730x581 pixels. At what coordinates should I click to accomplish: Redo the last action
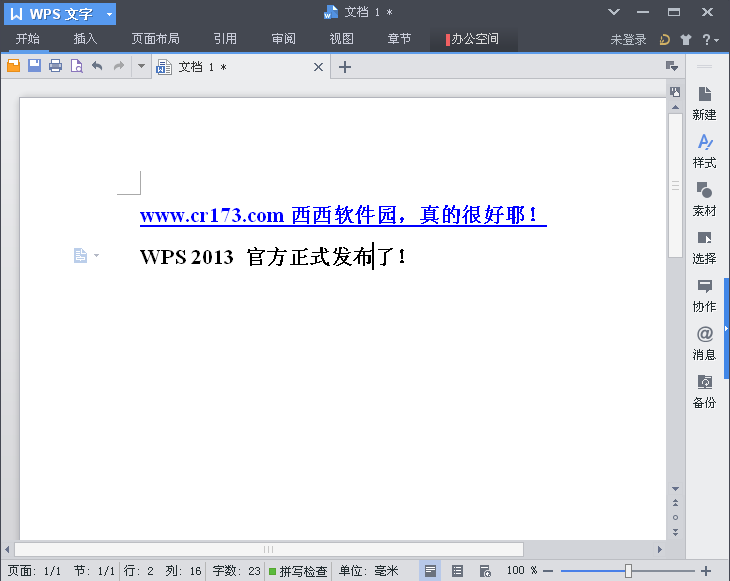pyautogui.click(x=119, y=66)
